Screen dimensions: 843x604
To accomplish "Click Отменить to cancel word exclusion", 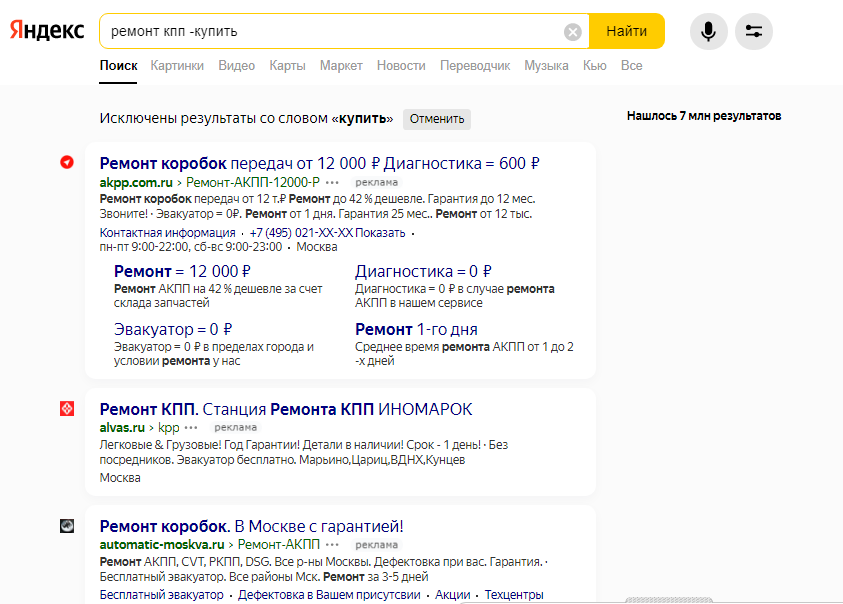I will [437, 119].
